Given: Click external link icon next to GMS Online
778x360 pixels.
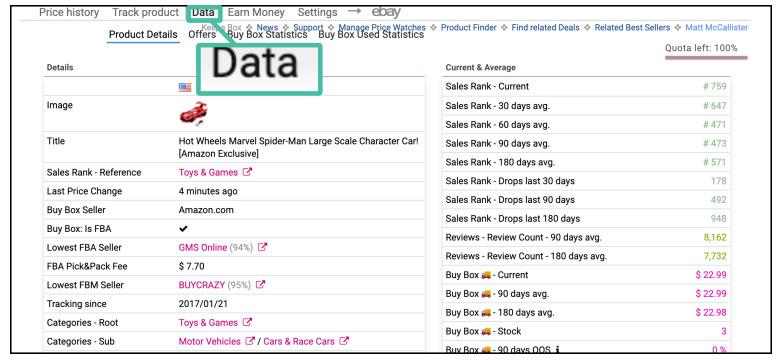Looking at the screenshot, I should point(262,247).
